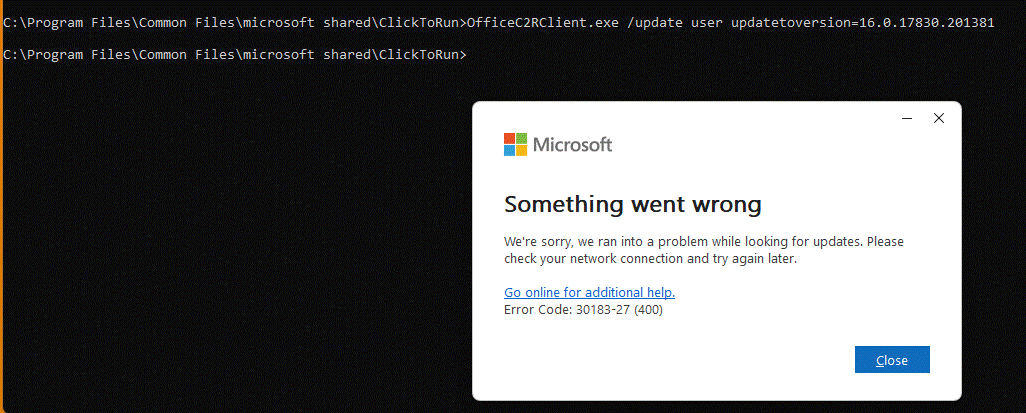Open the 'Go online for additional help' link
The height and width of the screenshot is (413, 1026).
(589, 292)
